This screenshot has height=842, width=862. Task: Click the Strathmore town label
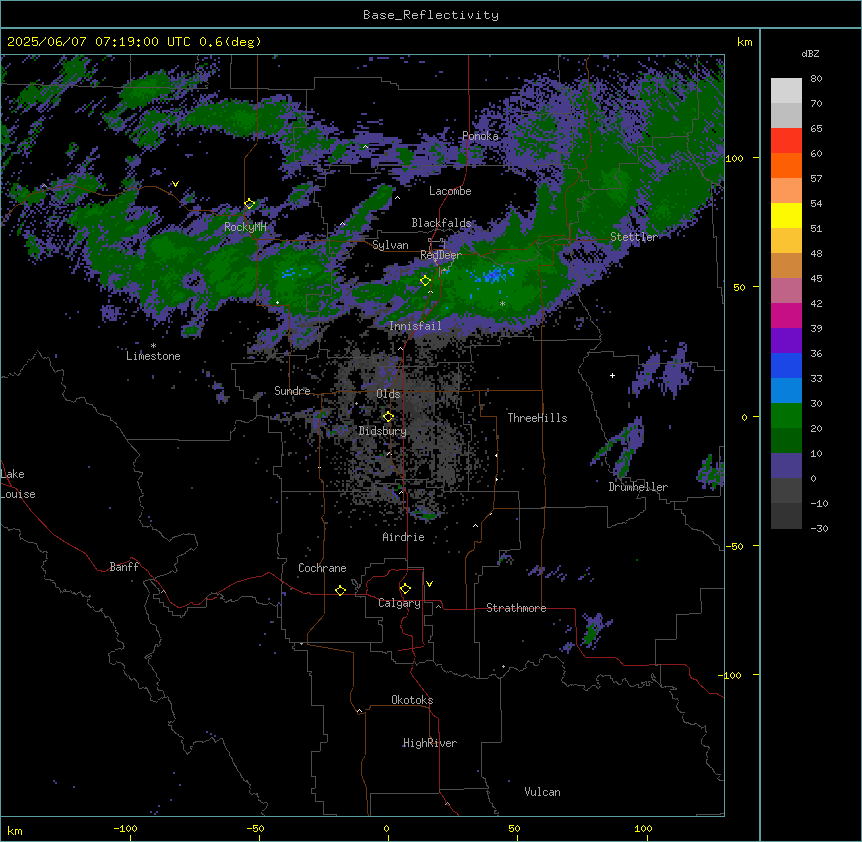coord(516,608)
